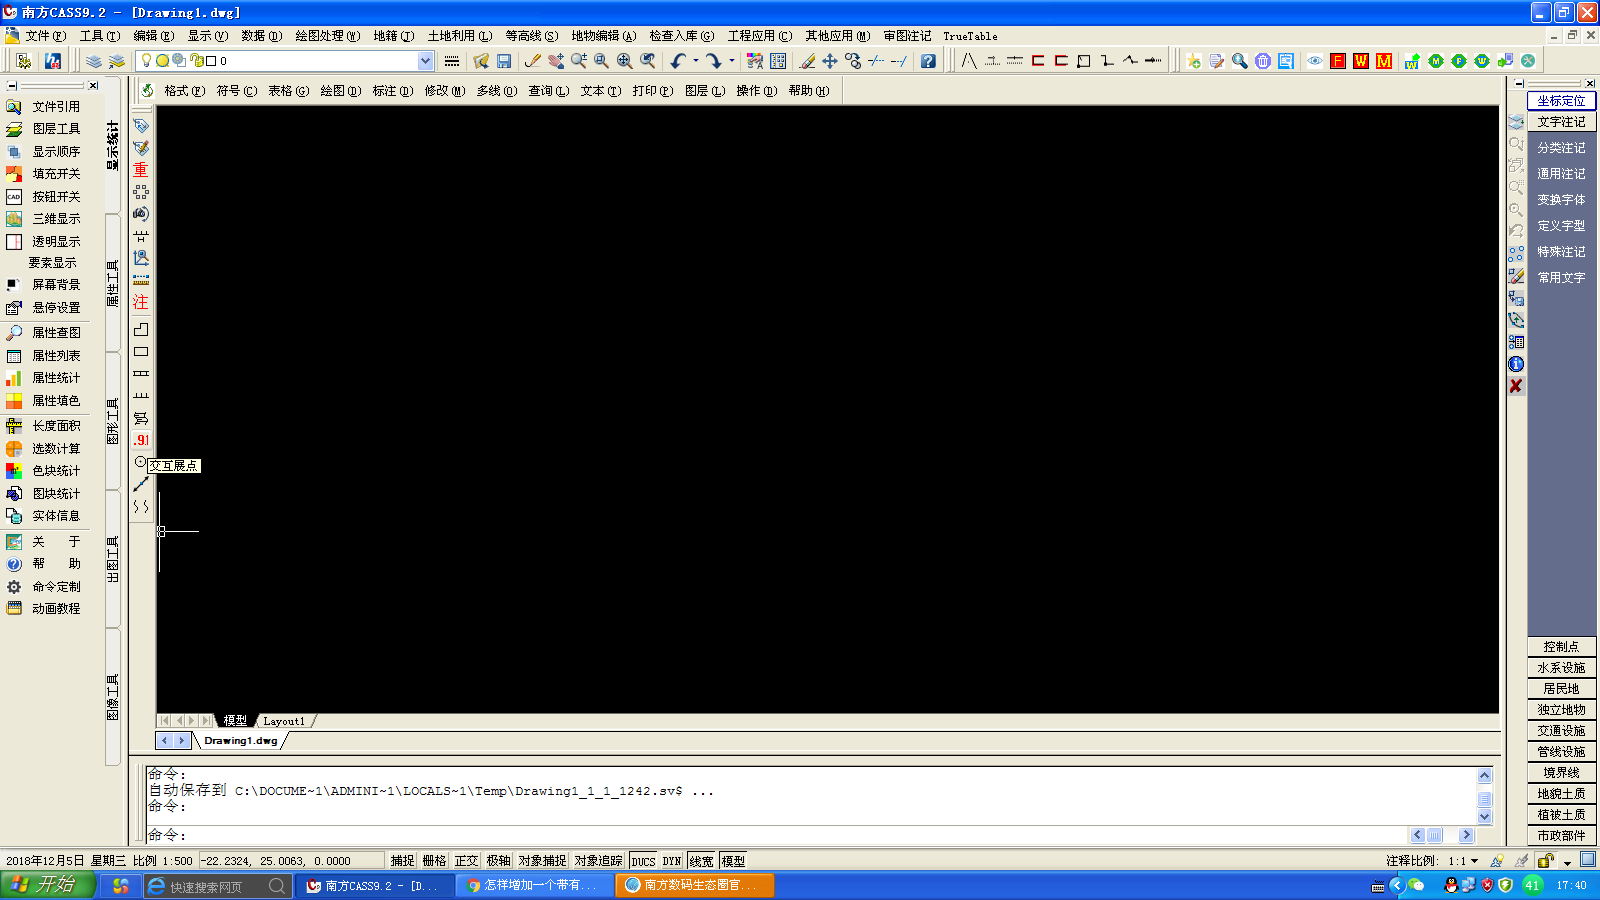Image resolution: width=1600 pixels, height=900 pixels.
Task: Click the green hexagon M icon
Action: (1436, 61)
